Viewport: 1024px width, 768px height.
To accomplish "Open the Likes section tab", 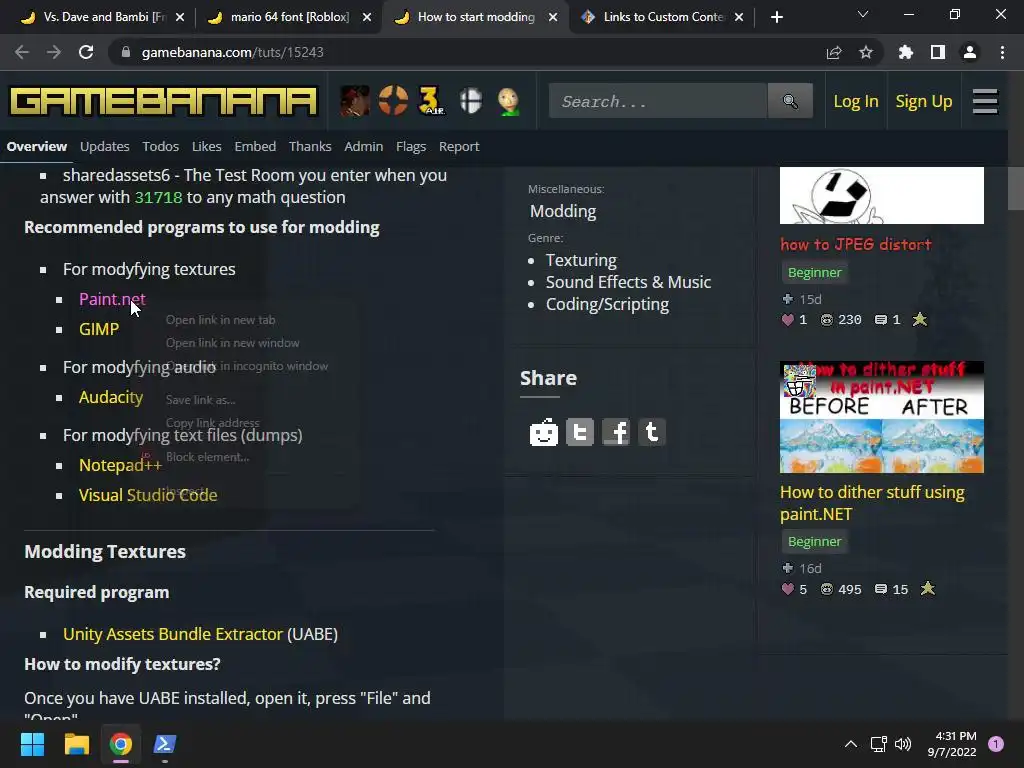I will [206, 146].
